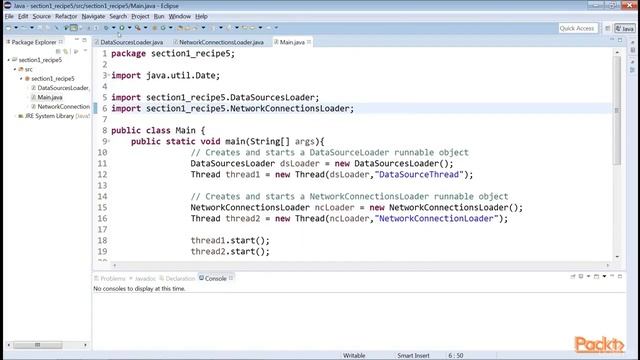Screen dimensions: 640x360
Task: Switch to the Problems tab
Action: click(x=109, y=278)
